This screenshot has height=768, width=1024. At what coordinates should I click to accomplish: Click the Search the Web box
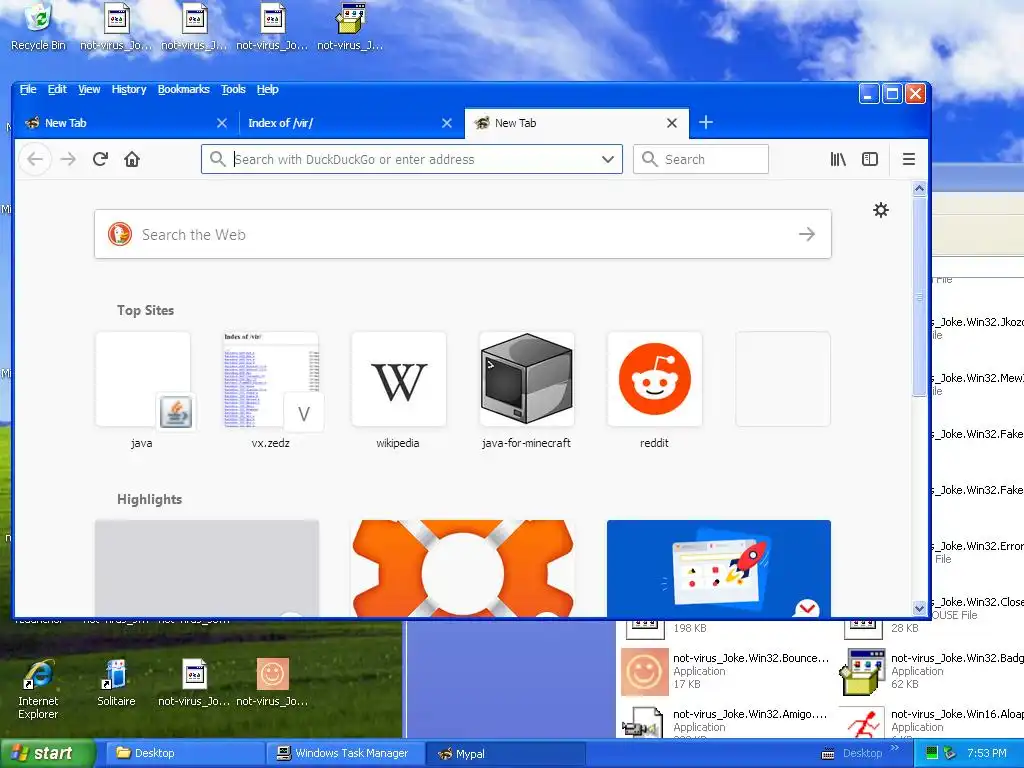462,234
